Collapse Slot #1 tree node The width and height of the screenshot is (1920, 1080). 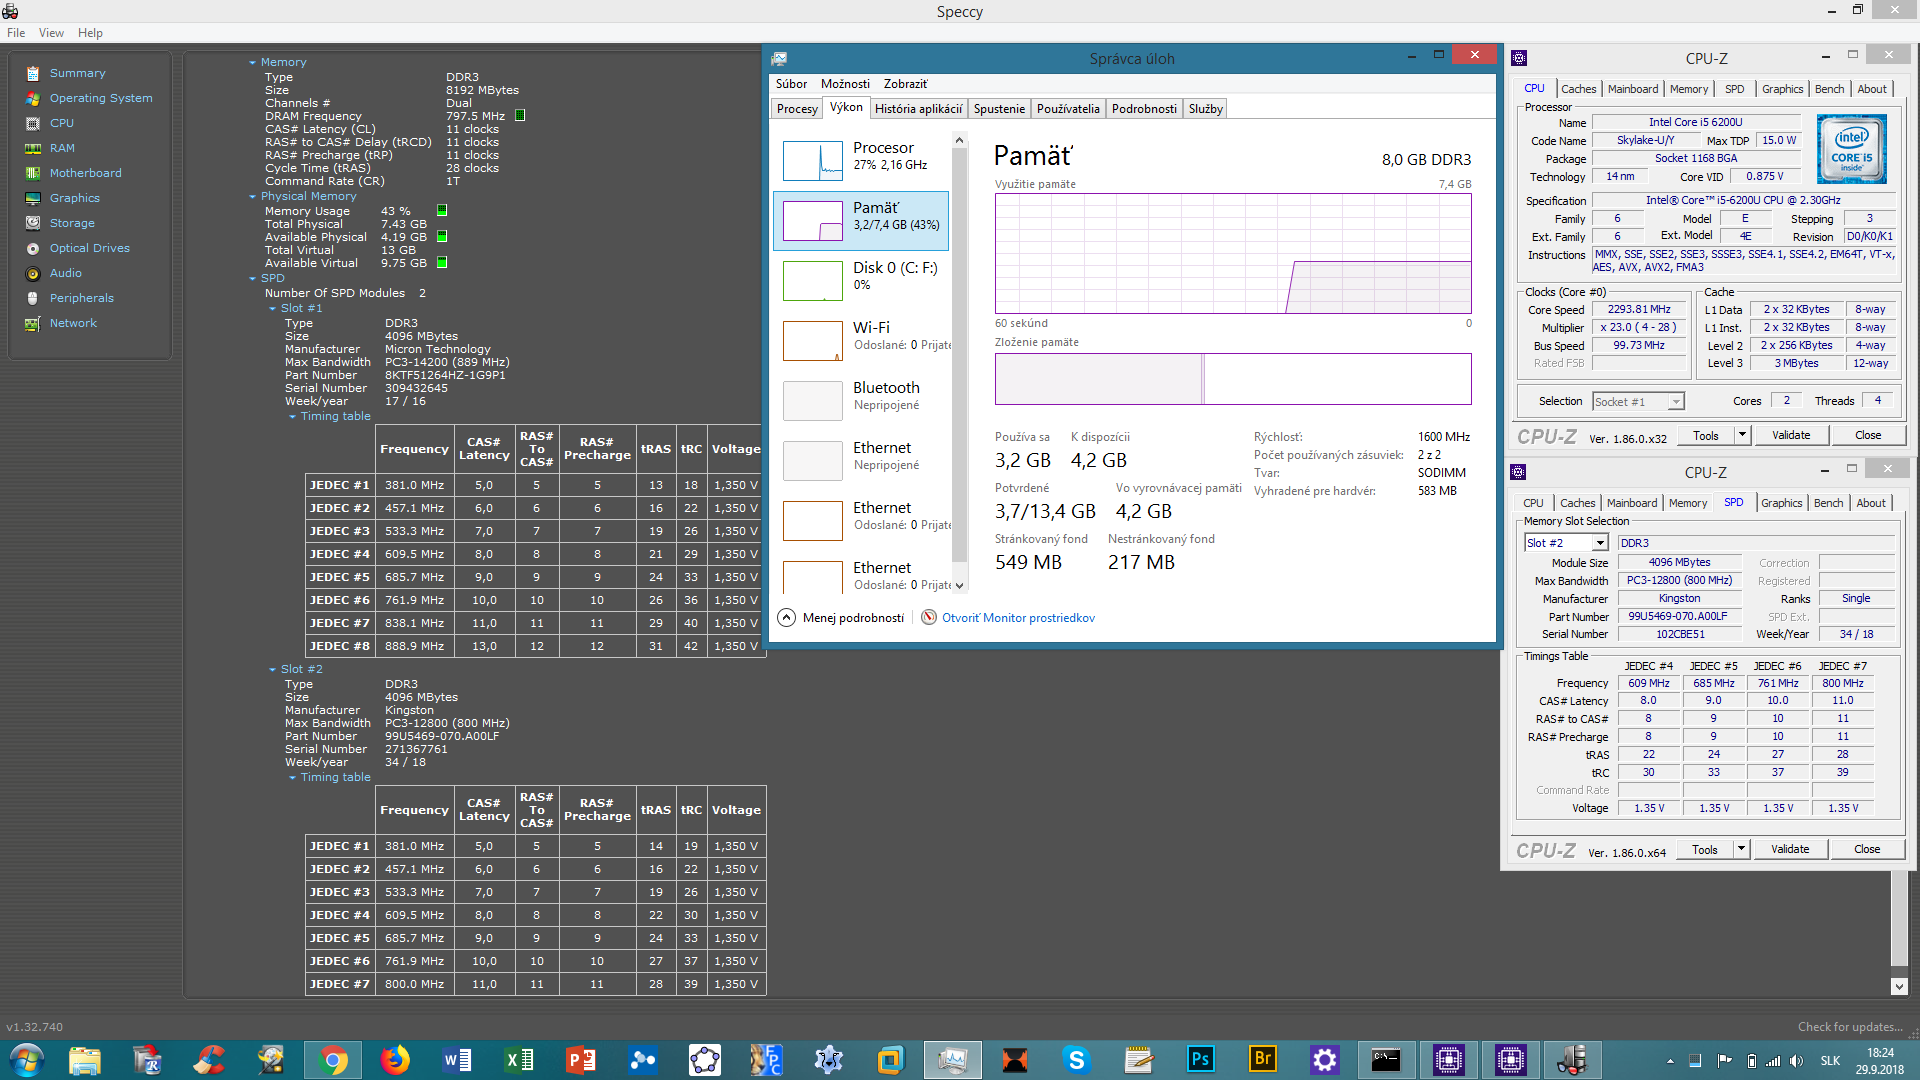(273, 309)
